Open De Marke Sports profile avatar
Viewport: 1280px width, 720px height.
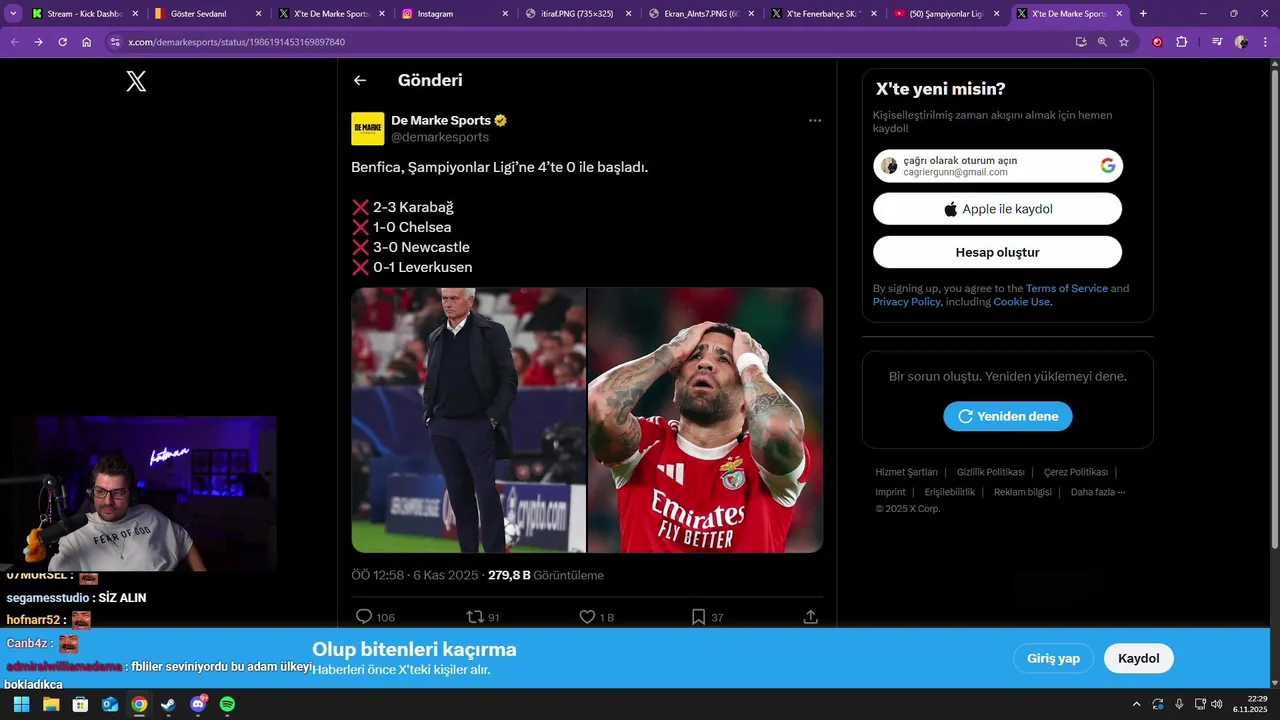tap(368, 128)
